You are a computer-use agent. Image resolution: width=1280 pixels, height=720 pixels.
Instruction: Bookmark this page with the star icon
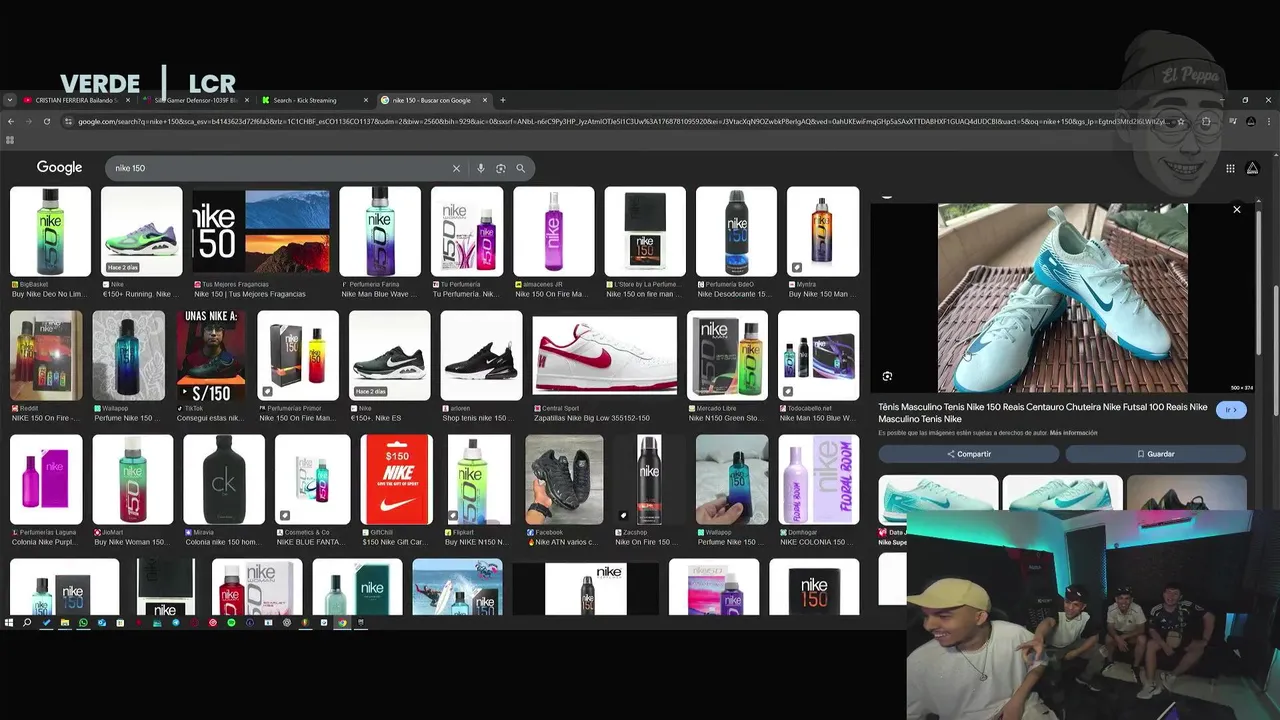pyautogui.click(x=1181, y=122)
